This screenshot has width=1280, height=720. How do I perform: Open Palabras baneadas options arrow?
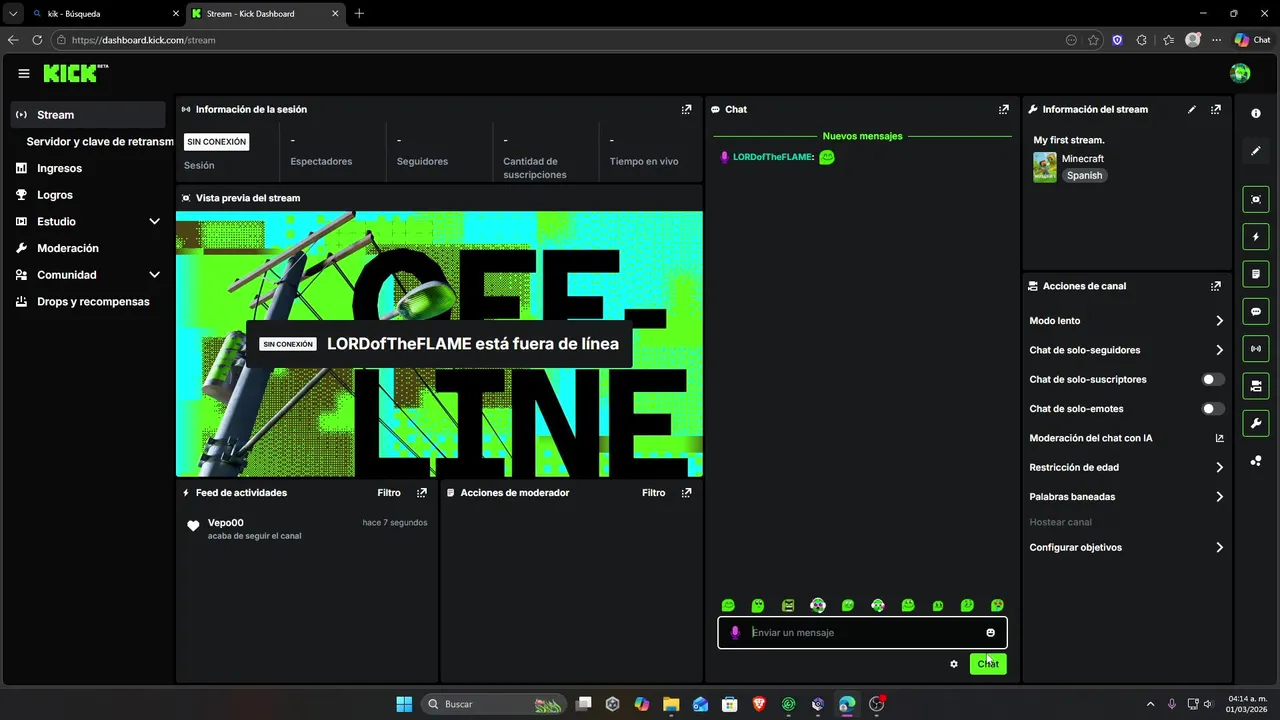tap(1219, 497)
